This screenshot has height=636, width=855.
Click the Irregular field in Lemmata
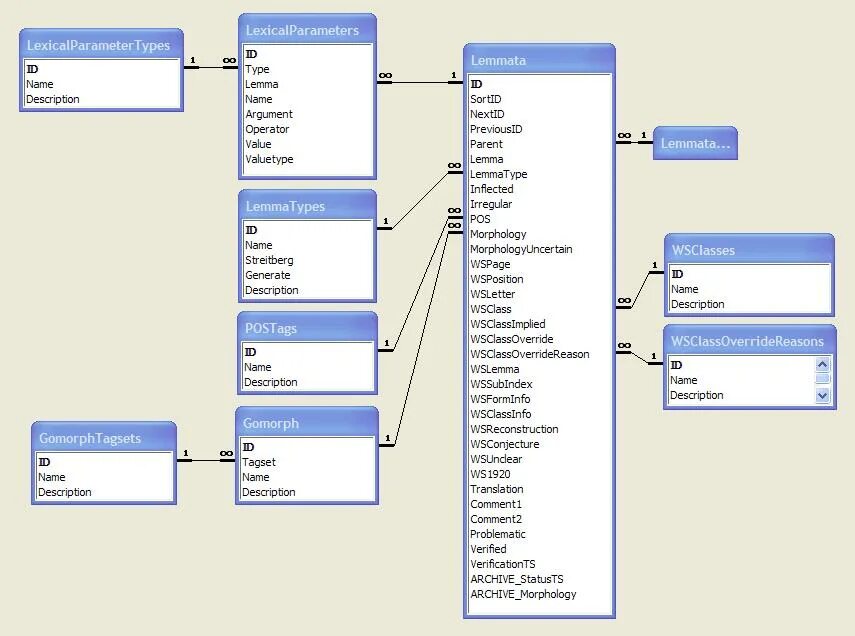540,204
